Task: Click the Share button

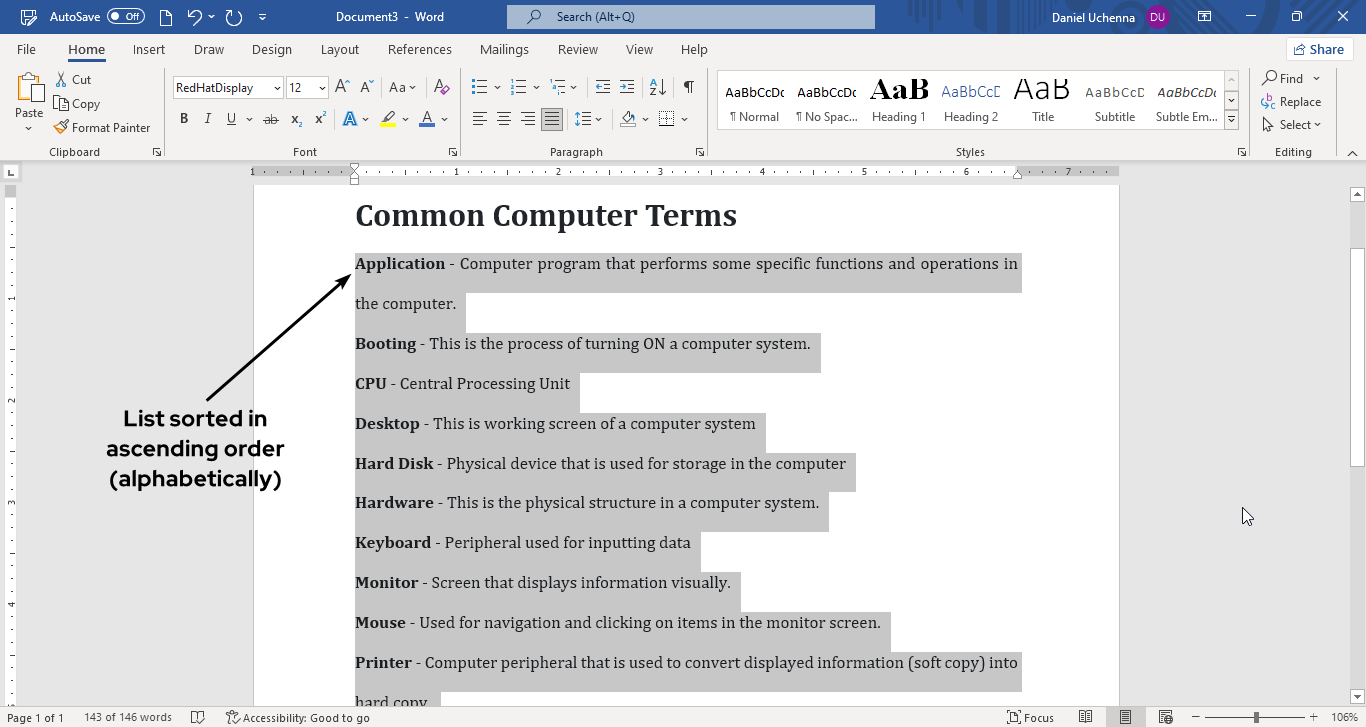Action: click(x=1319, y=49)
